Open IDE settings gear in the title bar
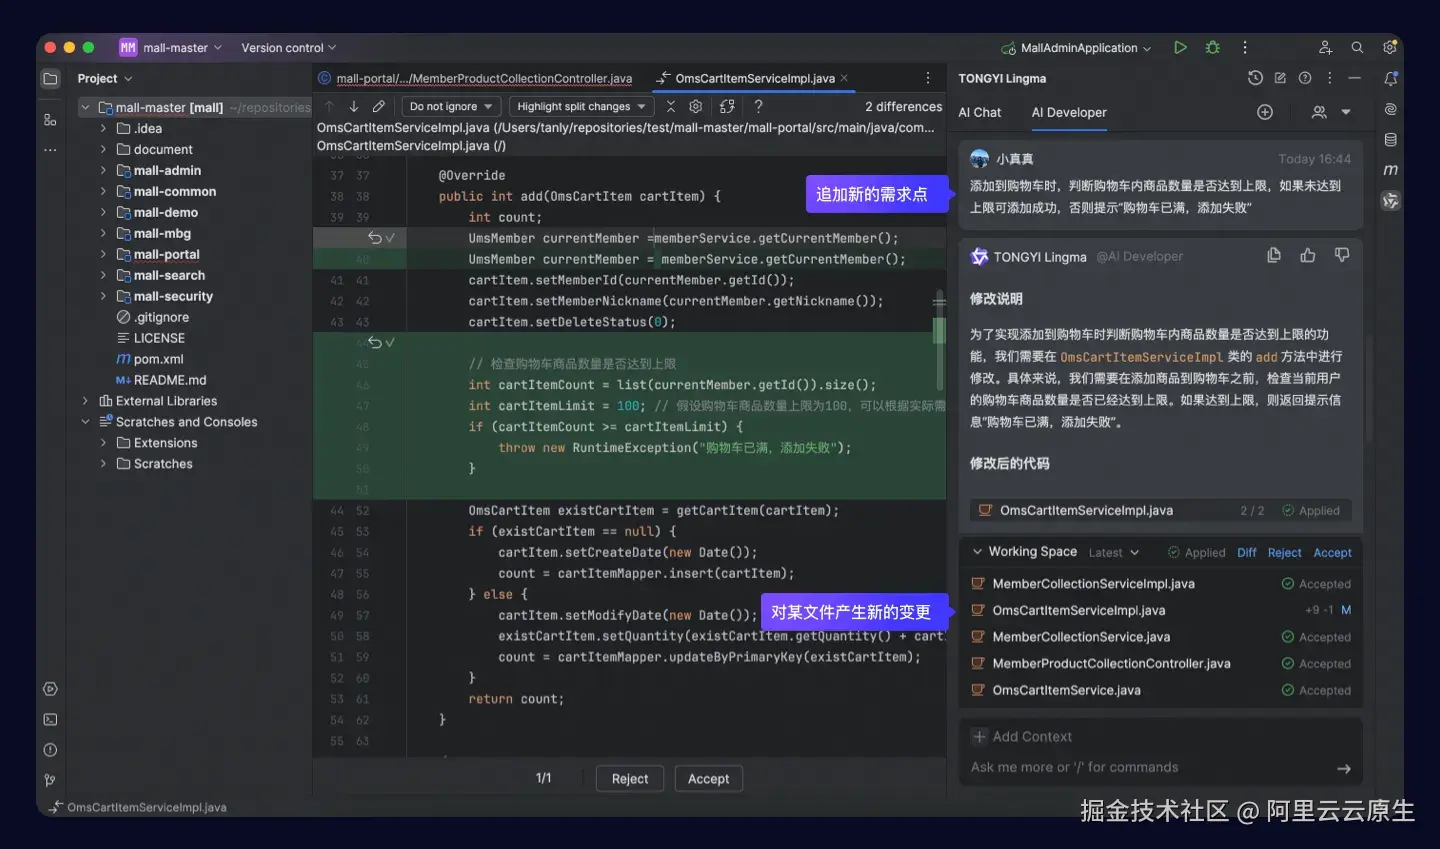This screenshot has height=849, width=1440. pos(1389,47)
